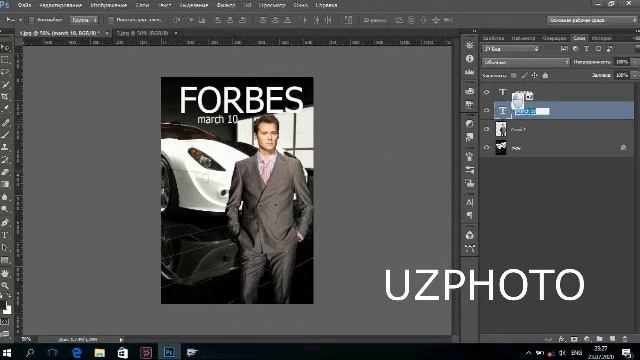Select the History Brush tool

5,160
